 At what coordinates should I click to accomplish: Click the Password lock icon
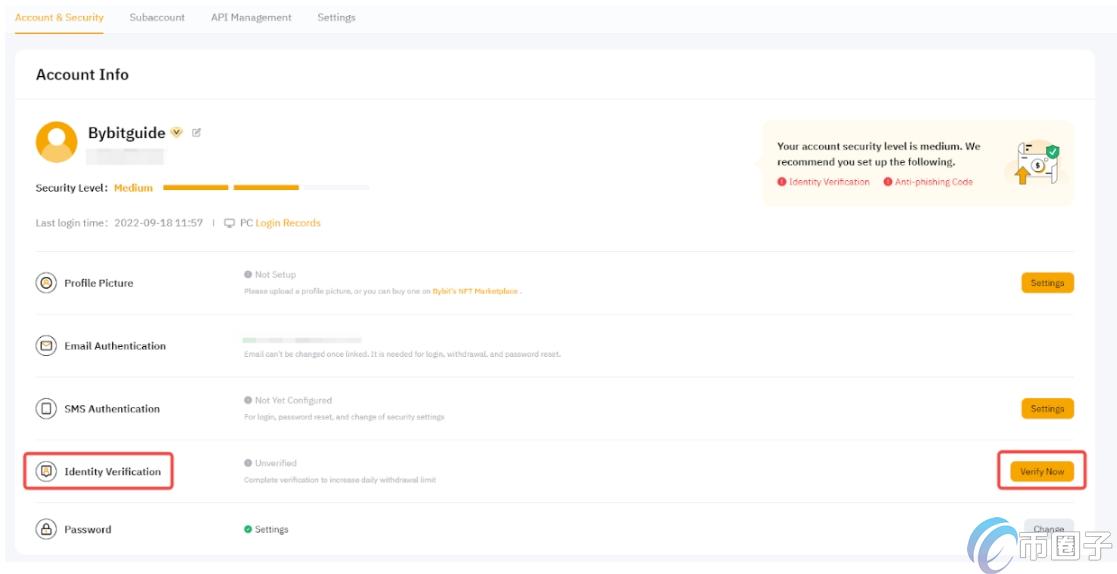tap(46, 529)
